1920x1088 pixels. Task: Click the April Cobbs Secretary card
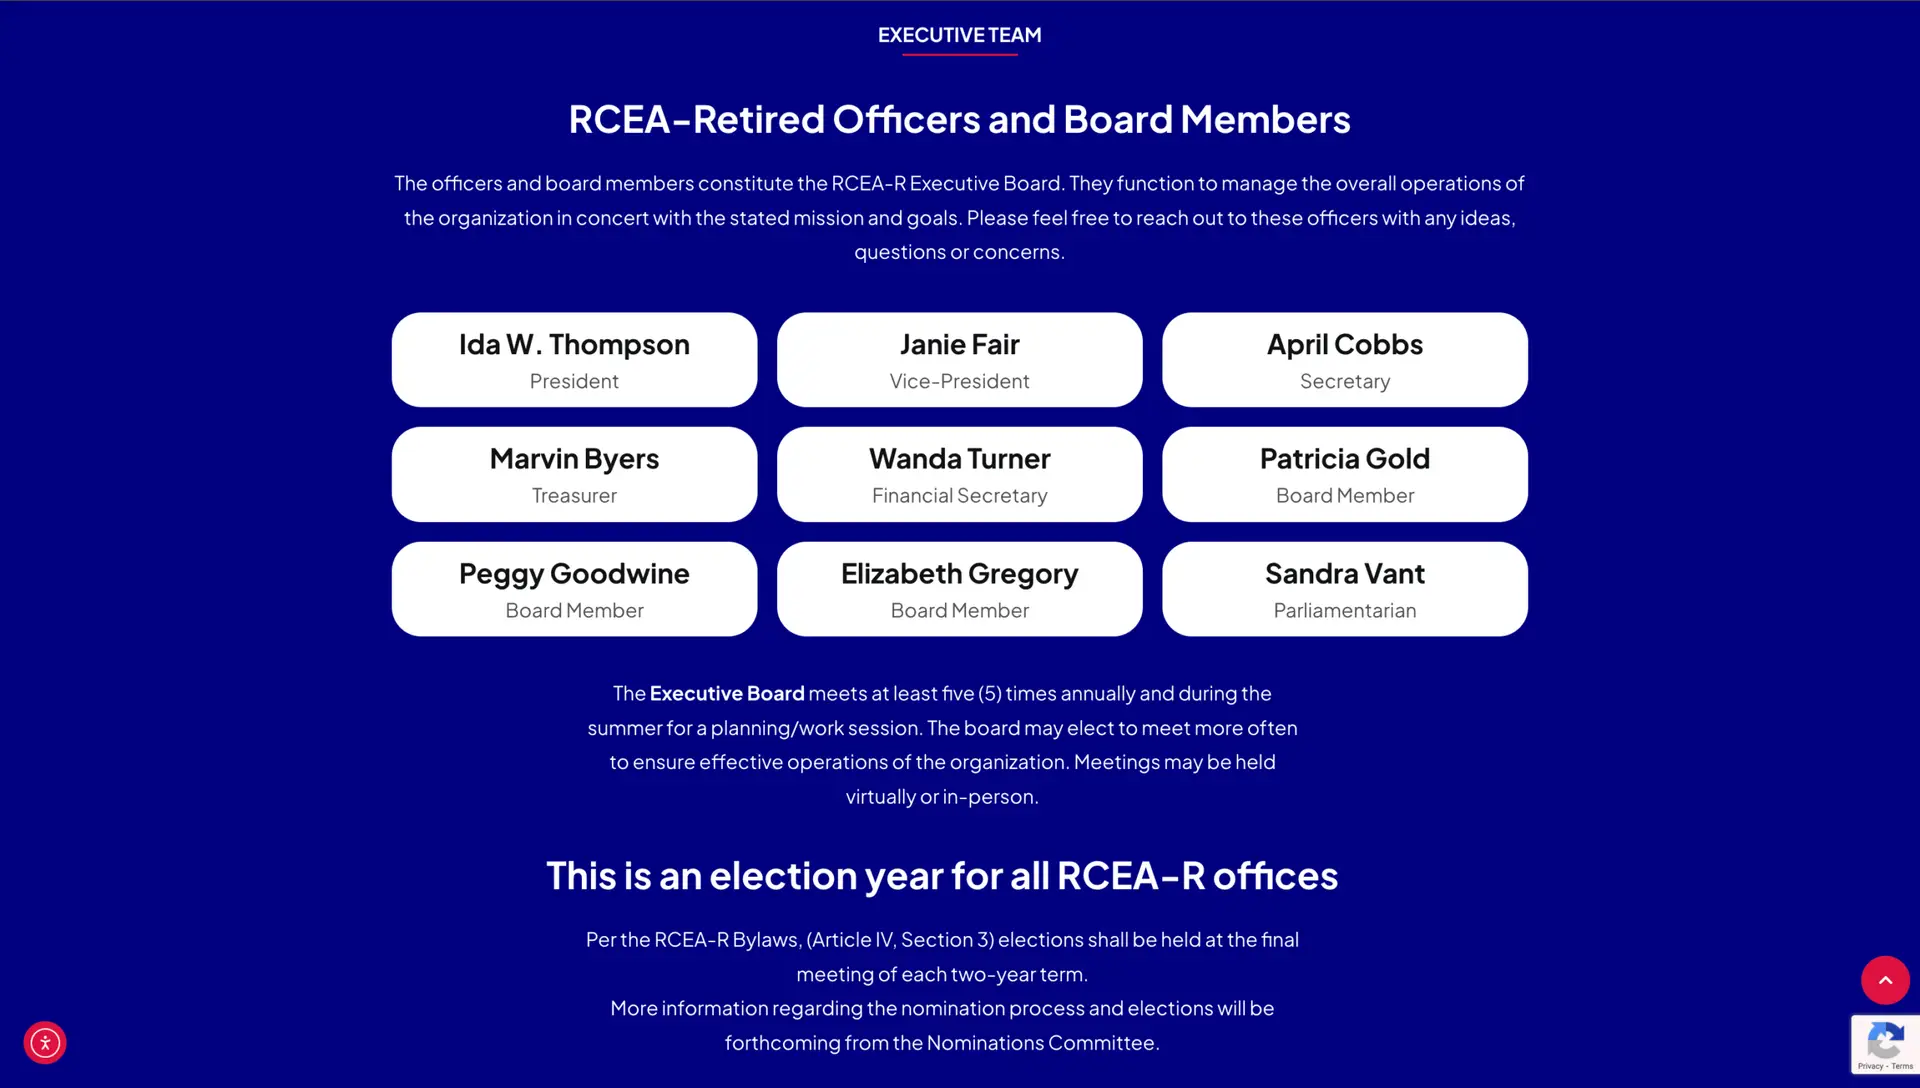coord(1344,360)
